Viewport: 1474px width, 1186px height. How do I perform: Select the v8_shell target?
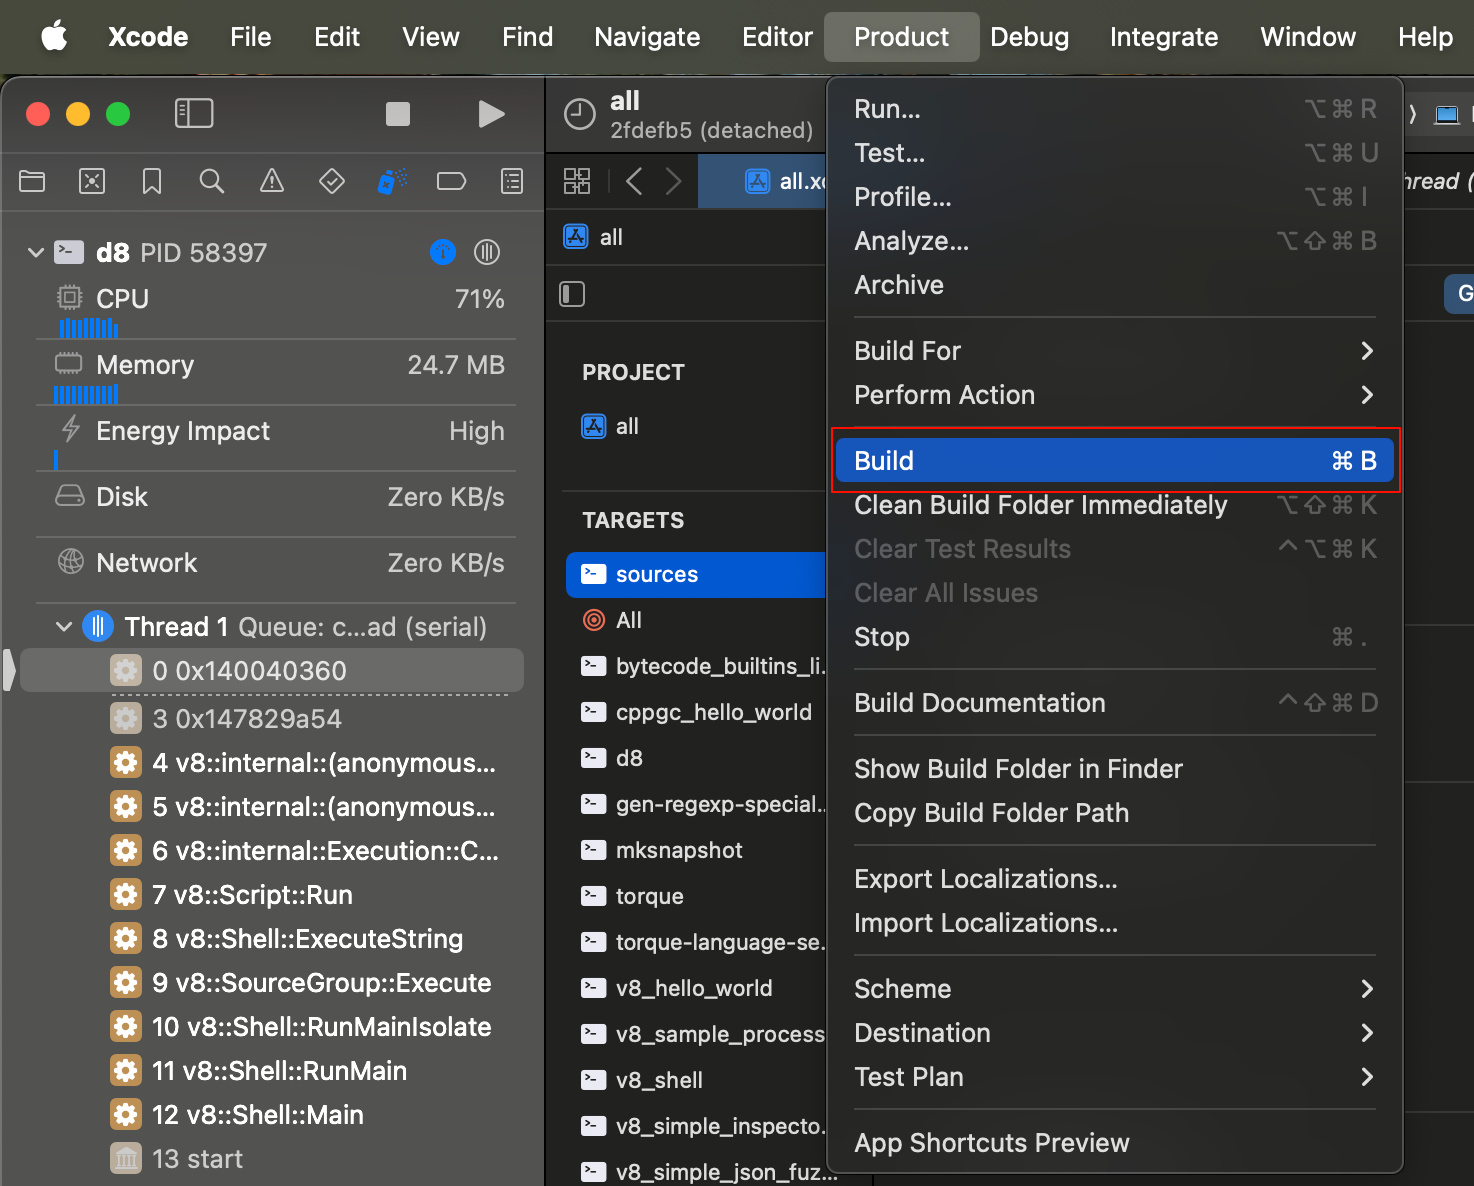pos(696,1080)
